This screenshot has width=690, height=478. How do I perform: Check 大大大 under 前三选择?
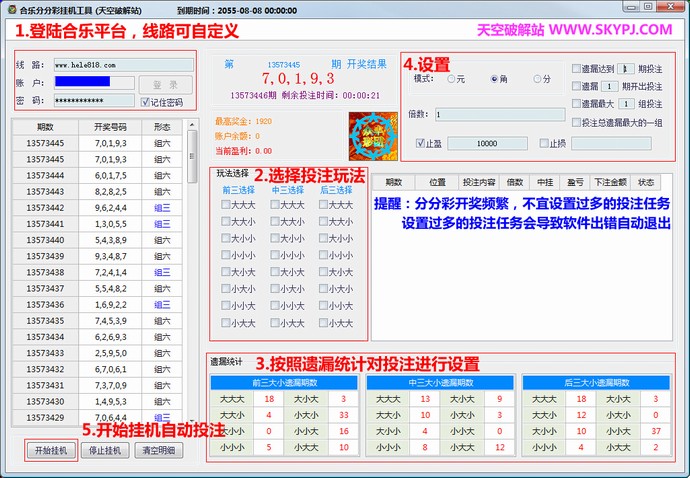coord(227,205)
